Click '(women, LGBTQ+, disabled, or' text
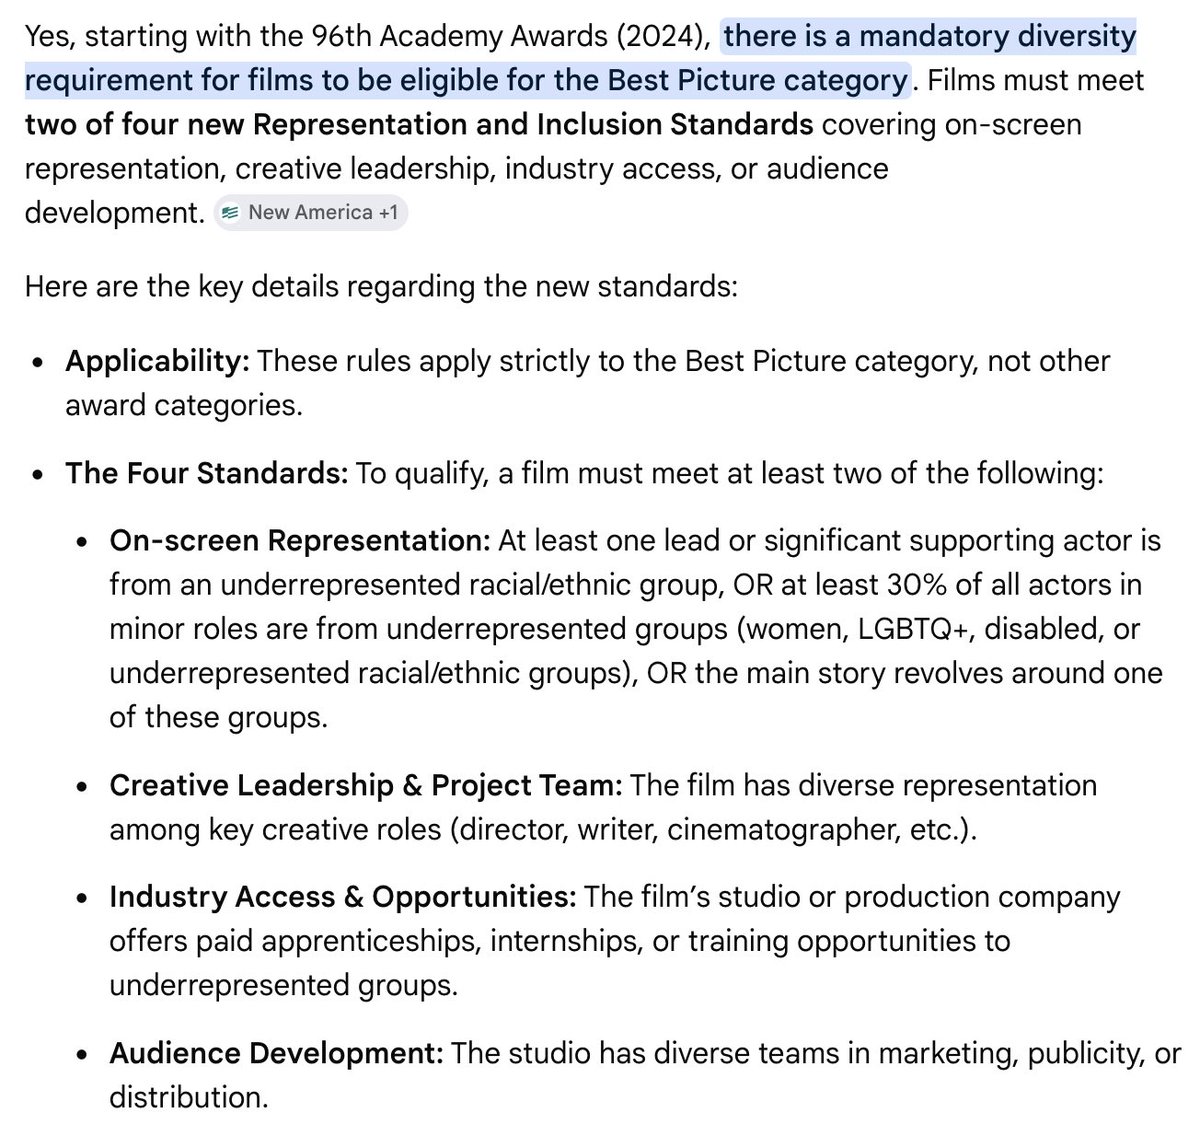This screenshot has width=1200, height=1136. coord(937,629)
